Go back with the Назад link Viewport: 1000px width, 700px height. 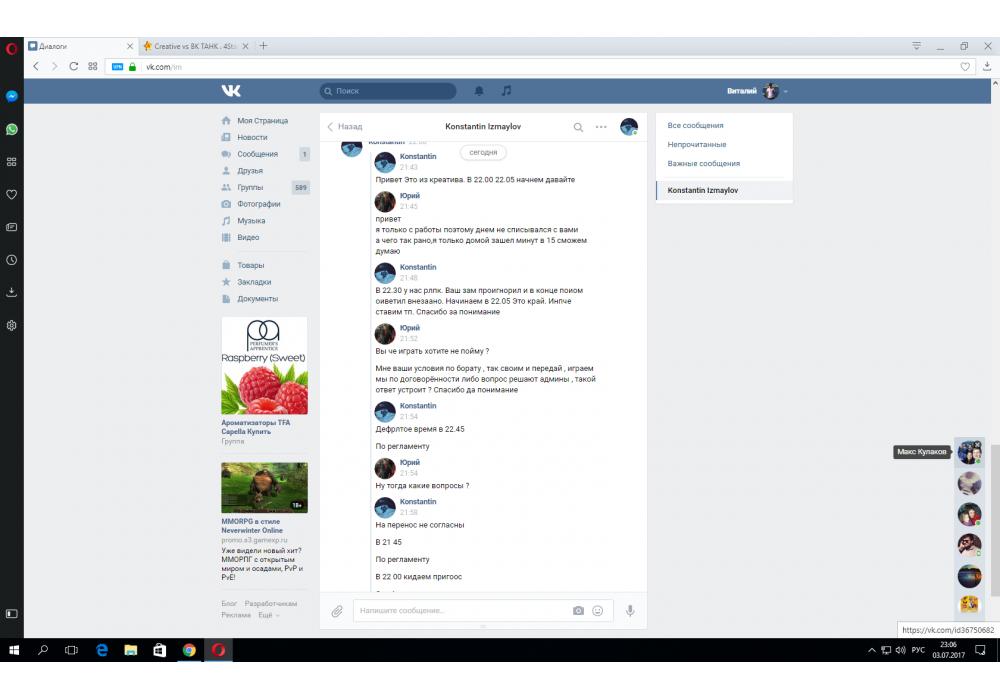[x=345, y=127]
